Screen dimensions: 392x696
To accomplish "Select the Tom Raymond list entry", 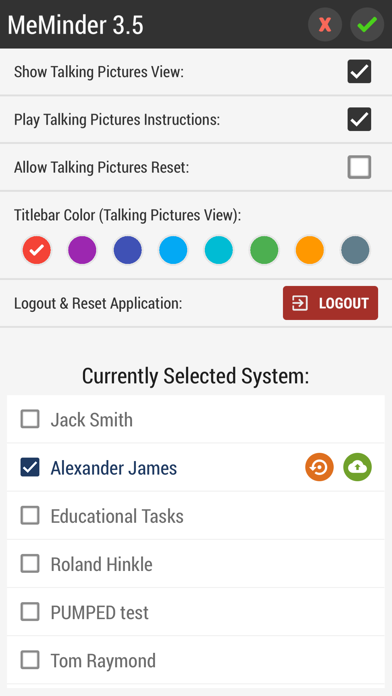I will click(x=196, y=660).
